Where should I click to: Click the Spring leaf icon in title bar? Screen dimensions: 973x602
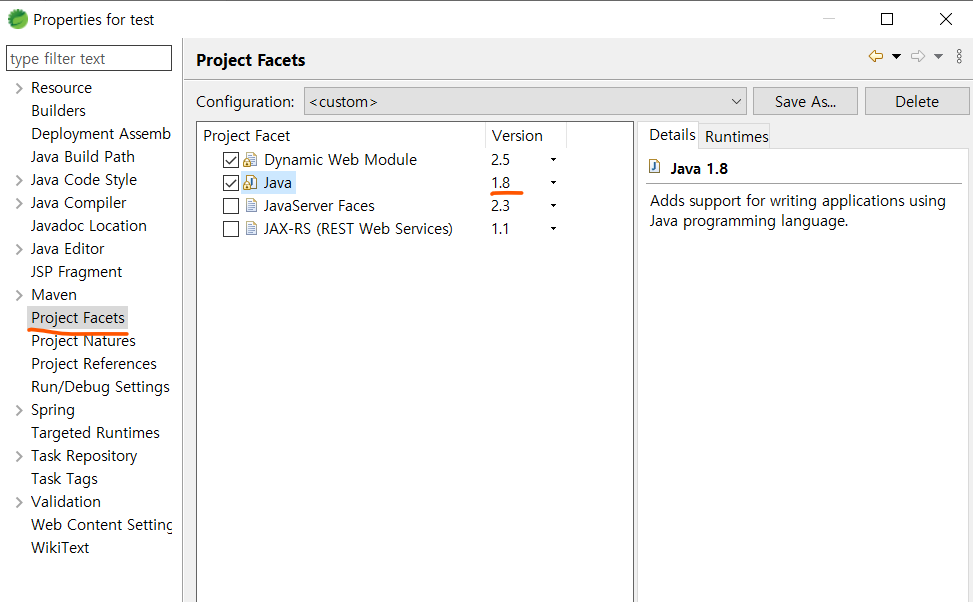(x=17, y=19)
